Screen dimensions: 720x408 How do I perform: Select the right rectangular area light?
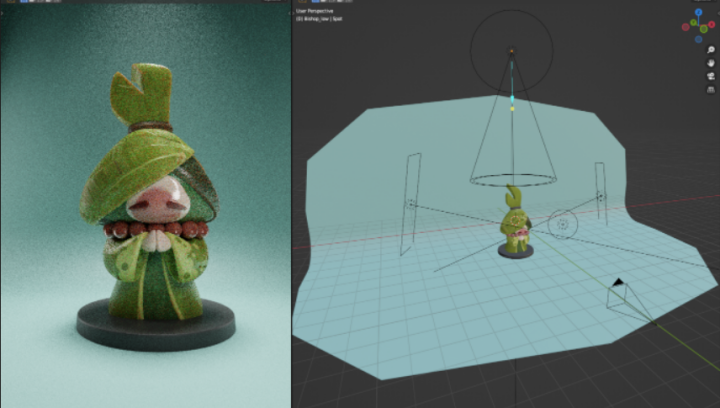tap(600, 197)
